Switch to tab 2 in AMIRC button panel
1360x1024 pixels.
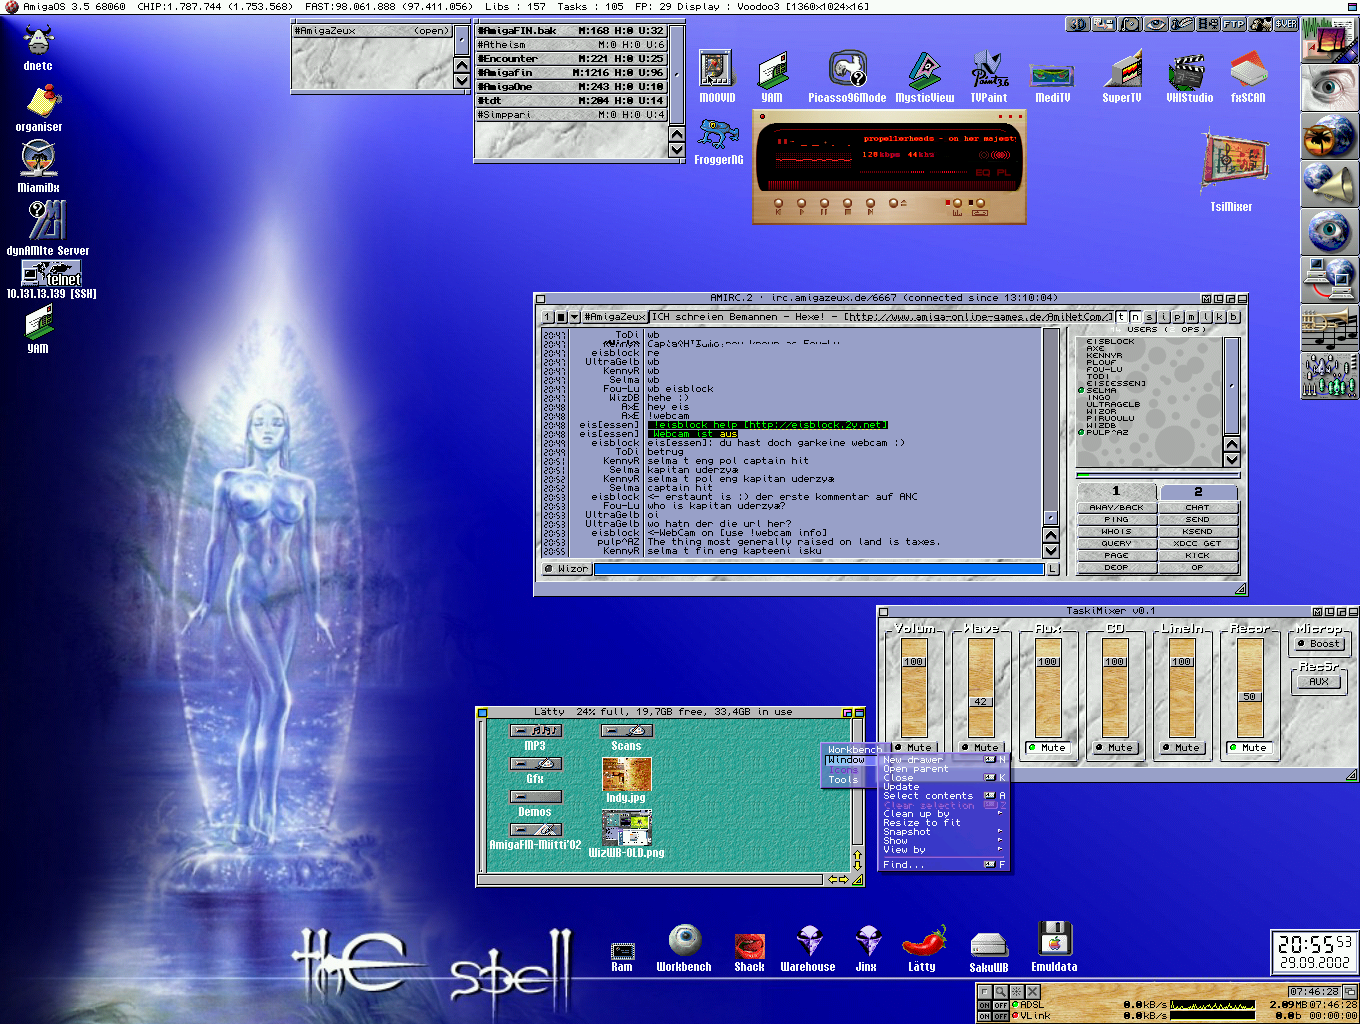(x=1198, y=492)
